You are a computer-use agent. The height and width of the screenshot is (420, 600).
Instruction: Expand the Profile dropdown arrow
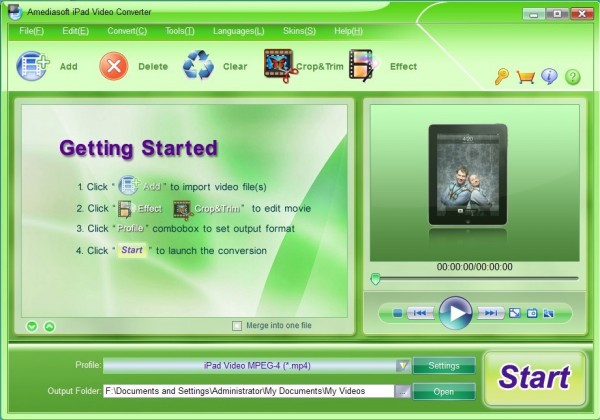click(403, 365)
